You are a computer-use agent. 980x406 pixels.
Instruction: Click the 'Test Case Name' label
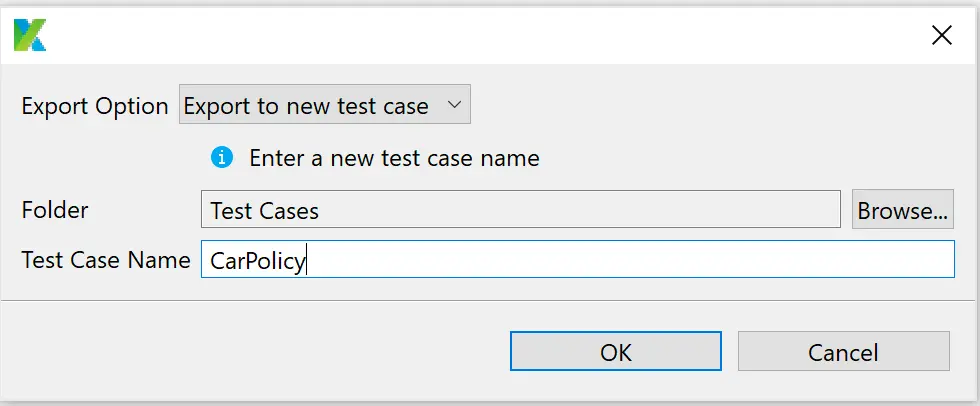click(x=106, y=260)
